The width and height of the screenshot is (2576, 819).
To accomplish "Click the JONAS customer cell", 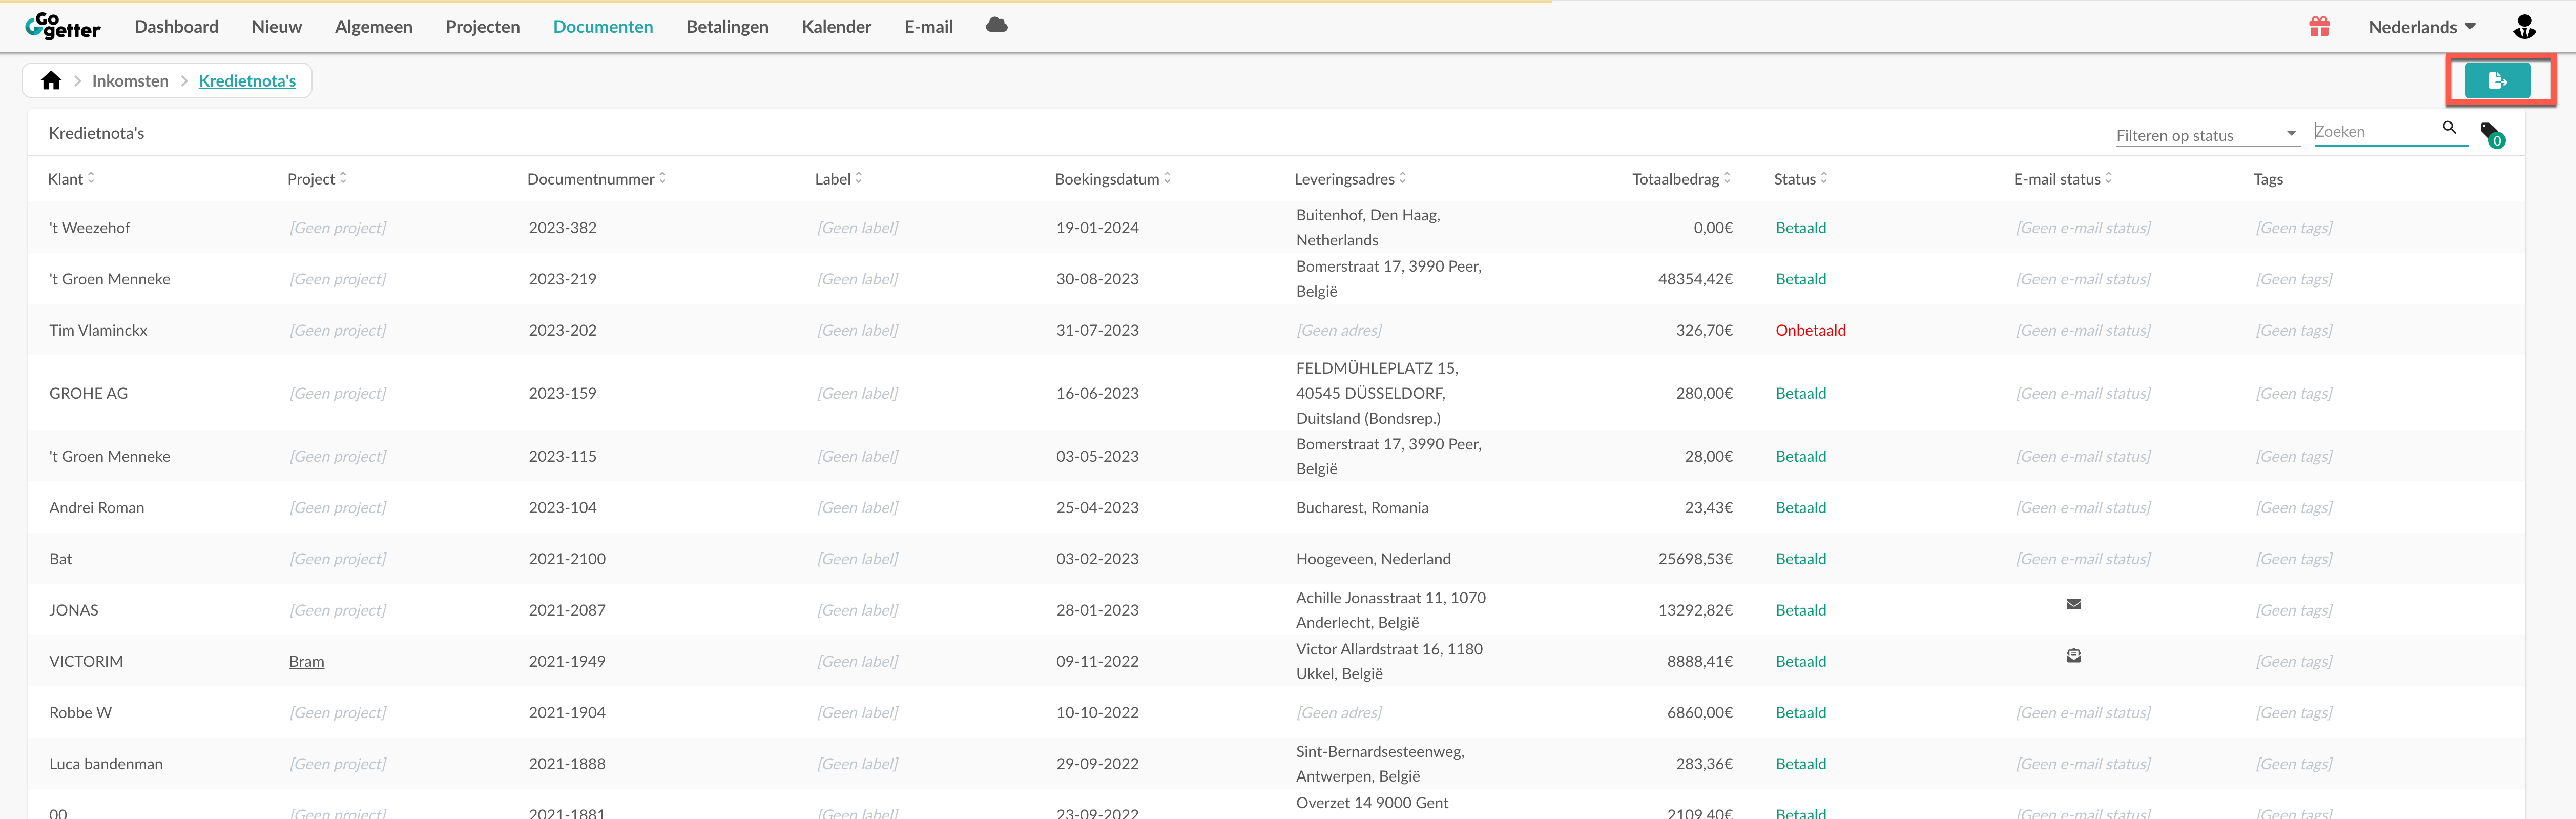I will point(73,610).
